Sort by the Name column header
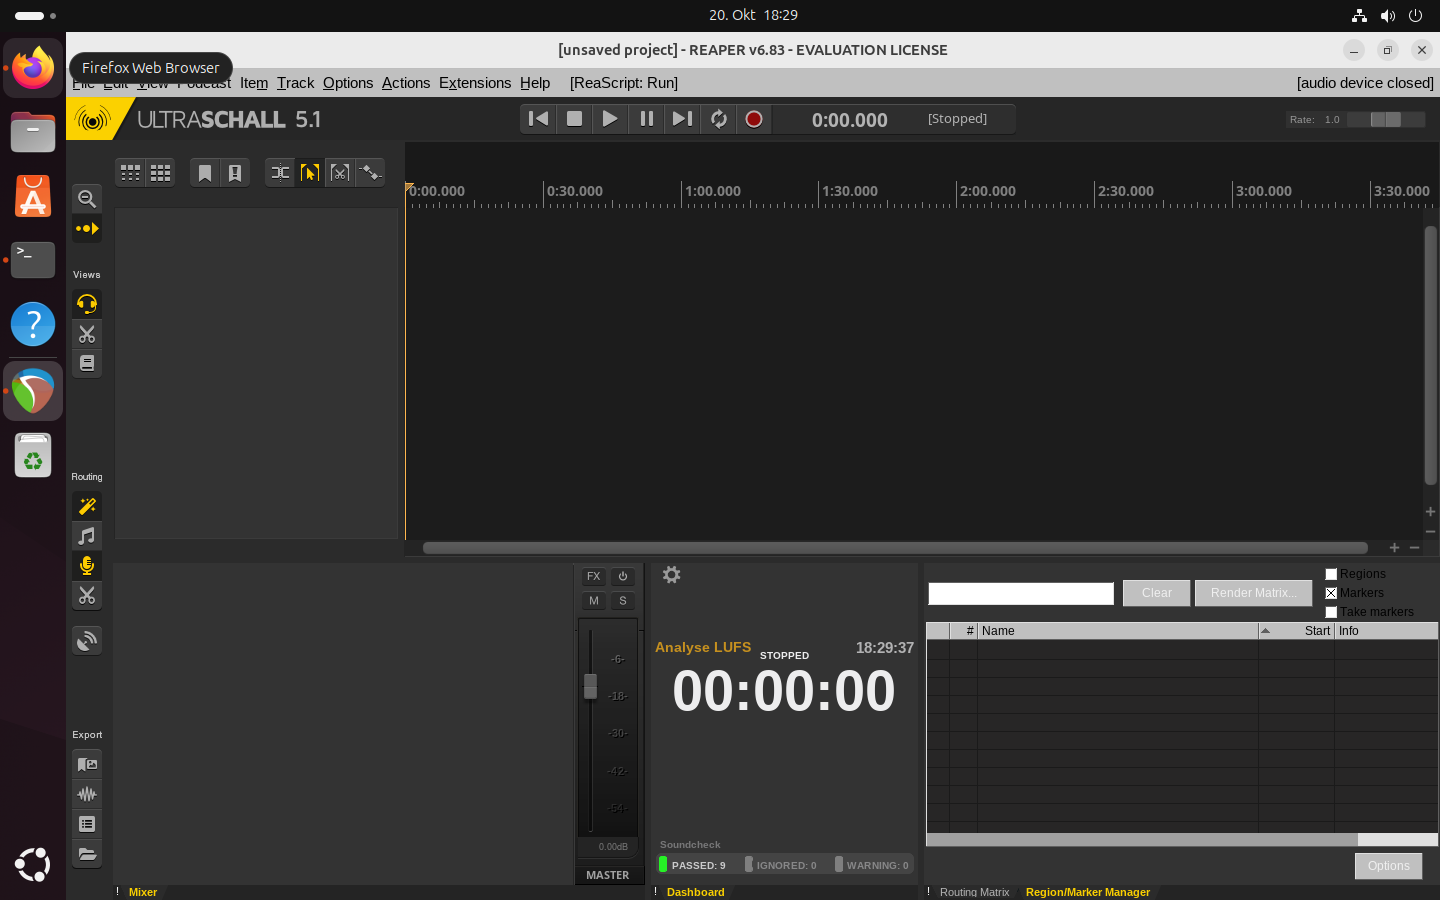This screenshot has height=900, width=1440. click(x=1118, y=631)
